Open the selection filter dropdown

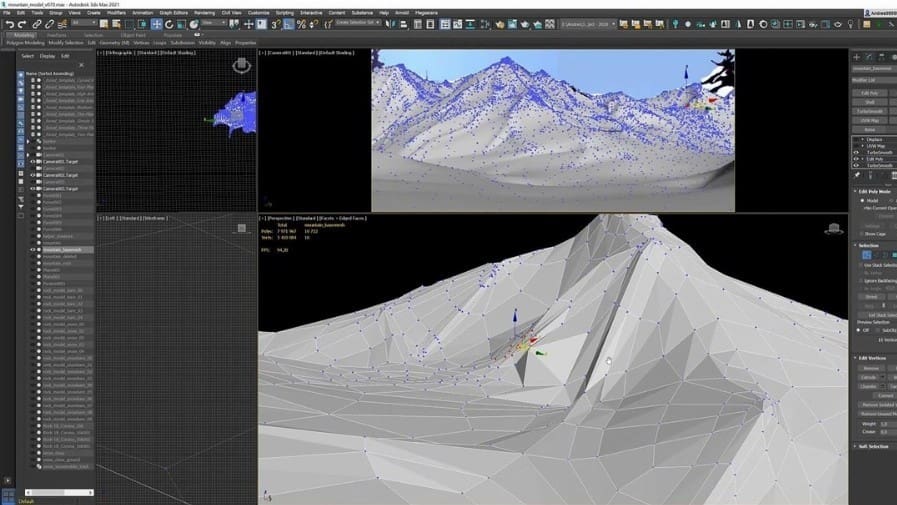(84, 23)
